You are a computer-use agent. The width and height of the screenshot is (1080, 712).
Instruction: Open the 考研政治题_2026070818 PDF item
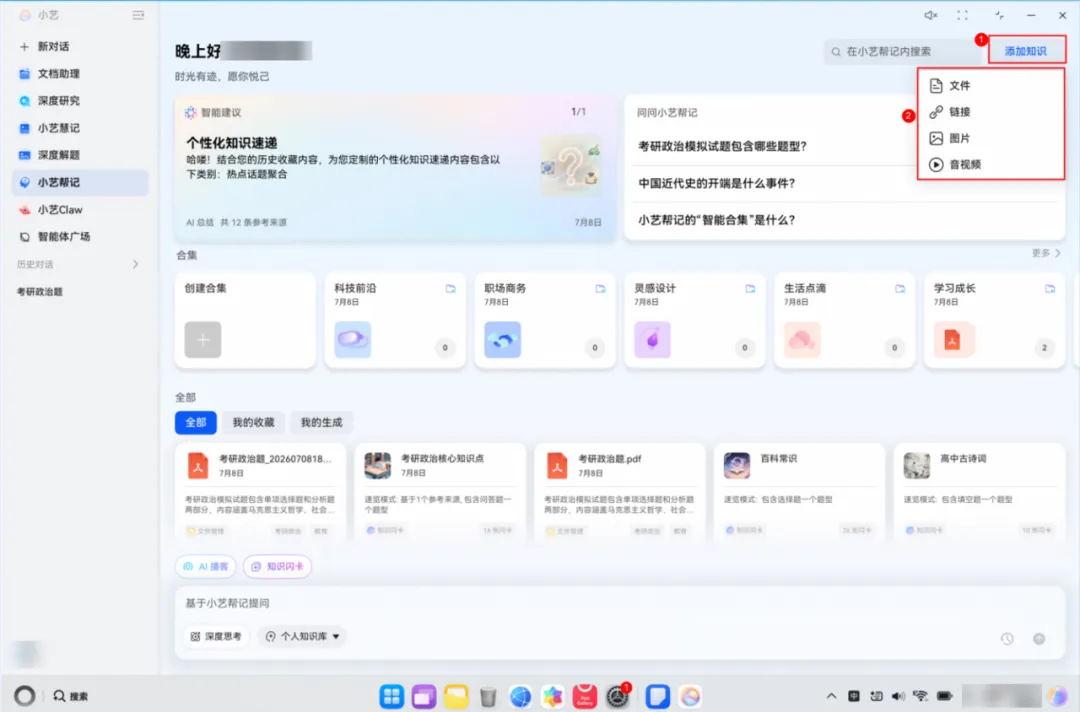(x=261, y=492)
